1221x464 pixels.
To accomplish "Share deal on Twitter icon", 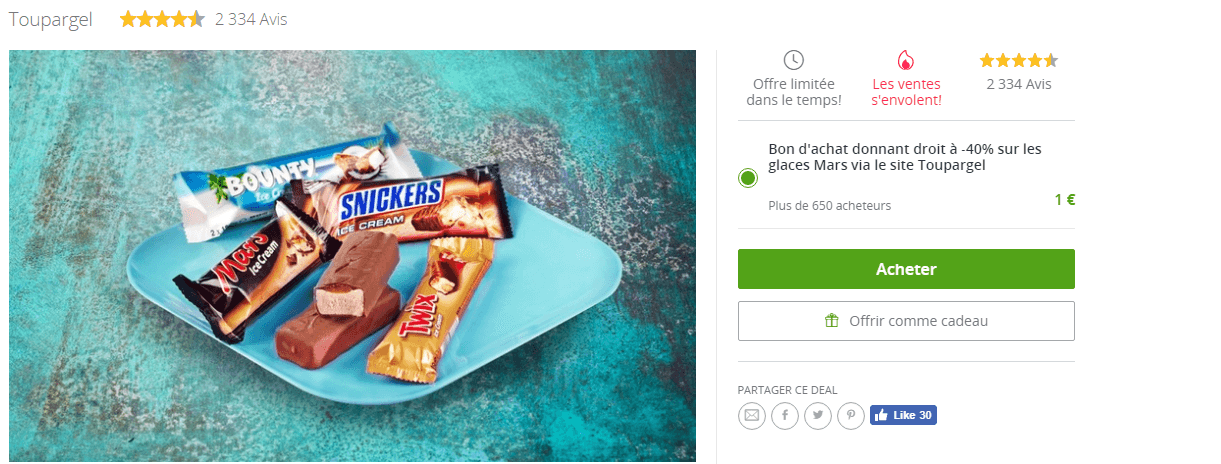I will click(x=818, y=415).
